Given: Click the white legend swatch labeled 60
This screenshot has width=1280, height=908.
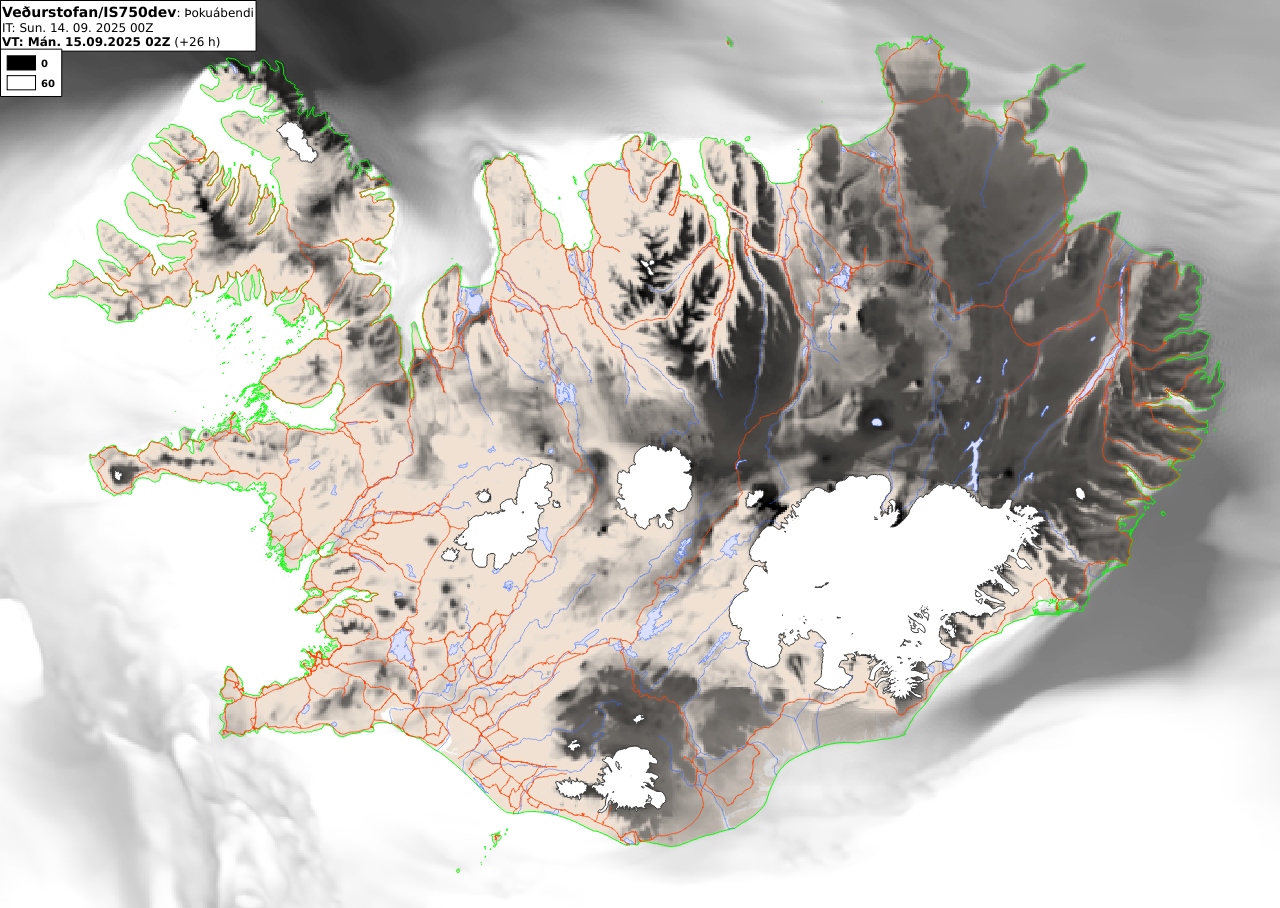Looking at the screenshot, I should pyautogui.click(x=20, y=83).
